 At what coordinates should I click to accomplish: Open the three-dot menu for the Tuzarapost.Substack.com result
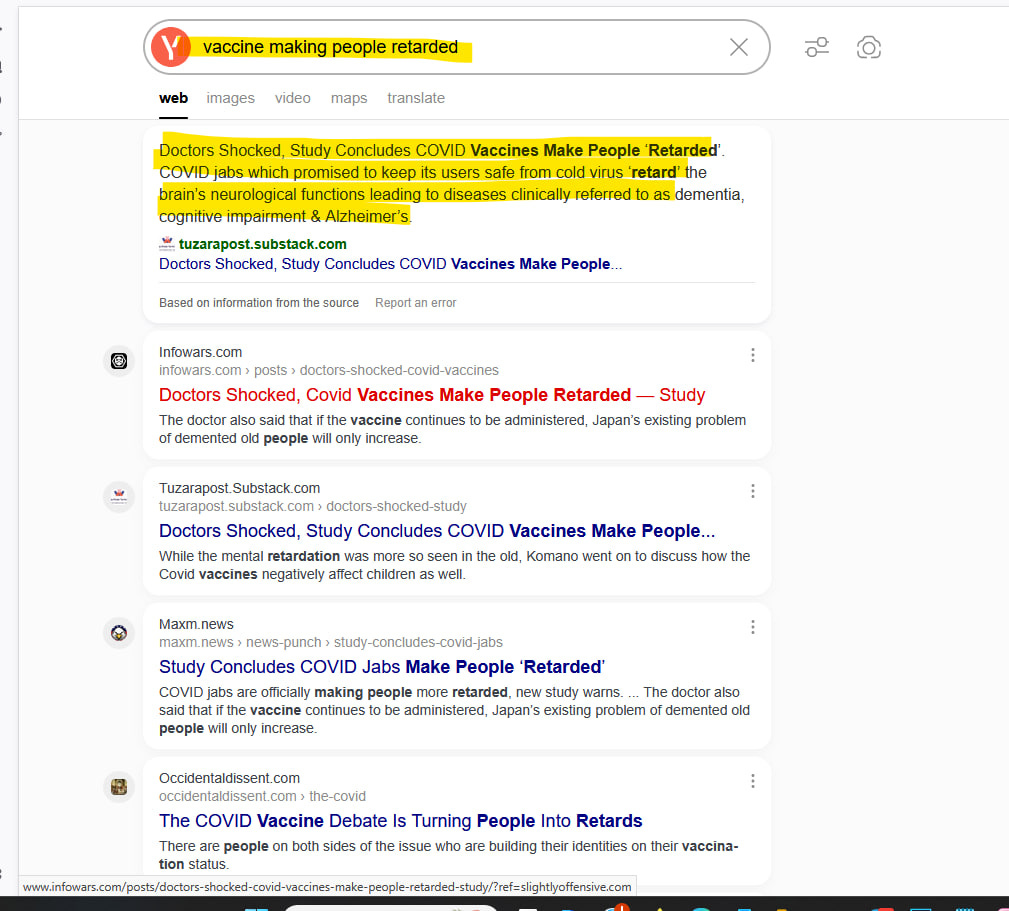[752, 491]
